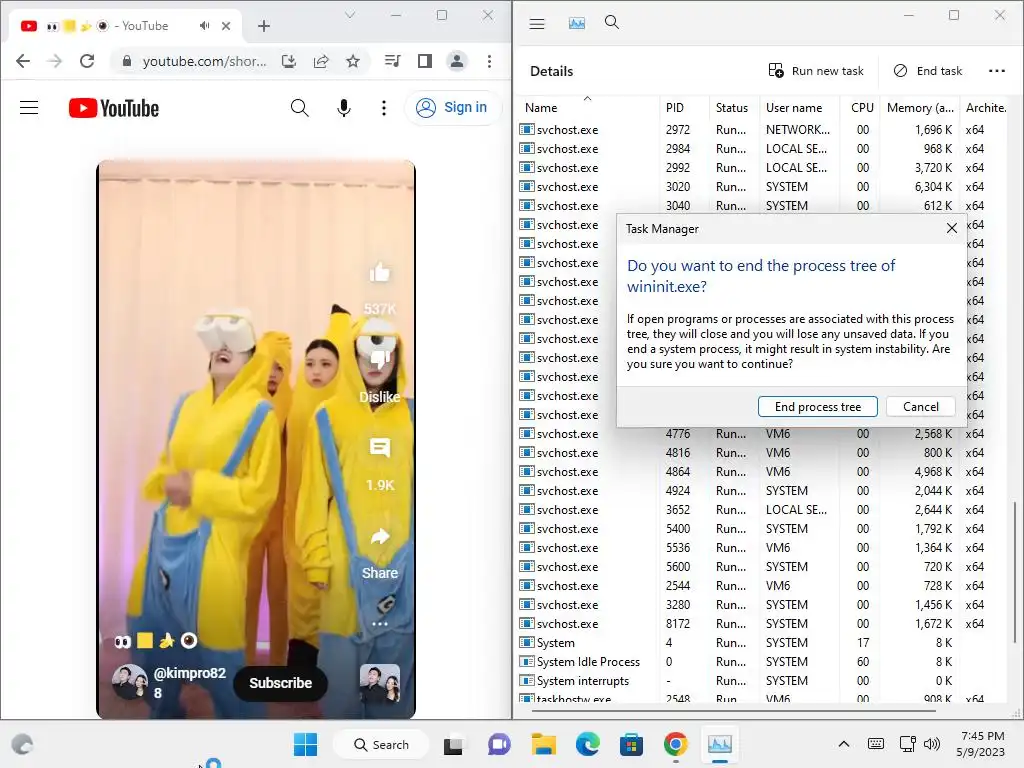Open comments on the short
This screenshot has width=1024, height=768.
point(379,448)
